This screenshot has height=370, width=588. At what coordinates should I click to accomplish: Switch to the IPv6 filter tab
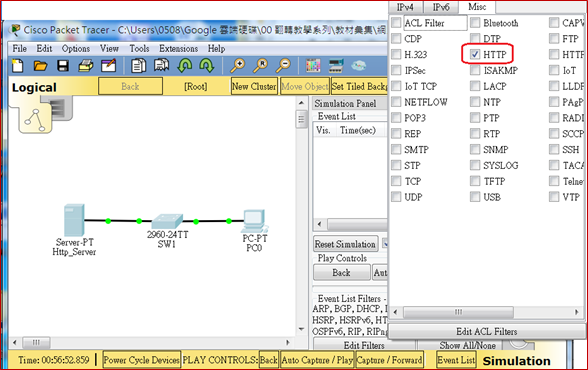point(441,7)
